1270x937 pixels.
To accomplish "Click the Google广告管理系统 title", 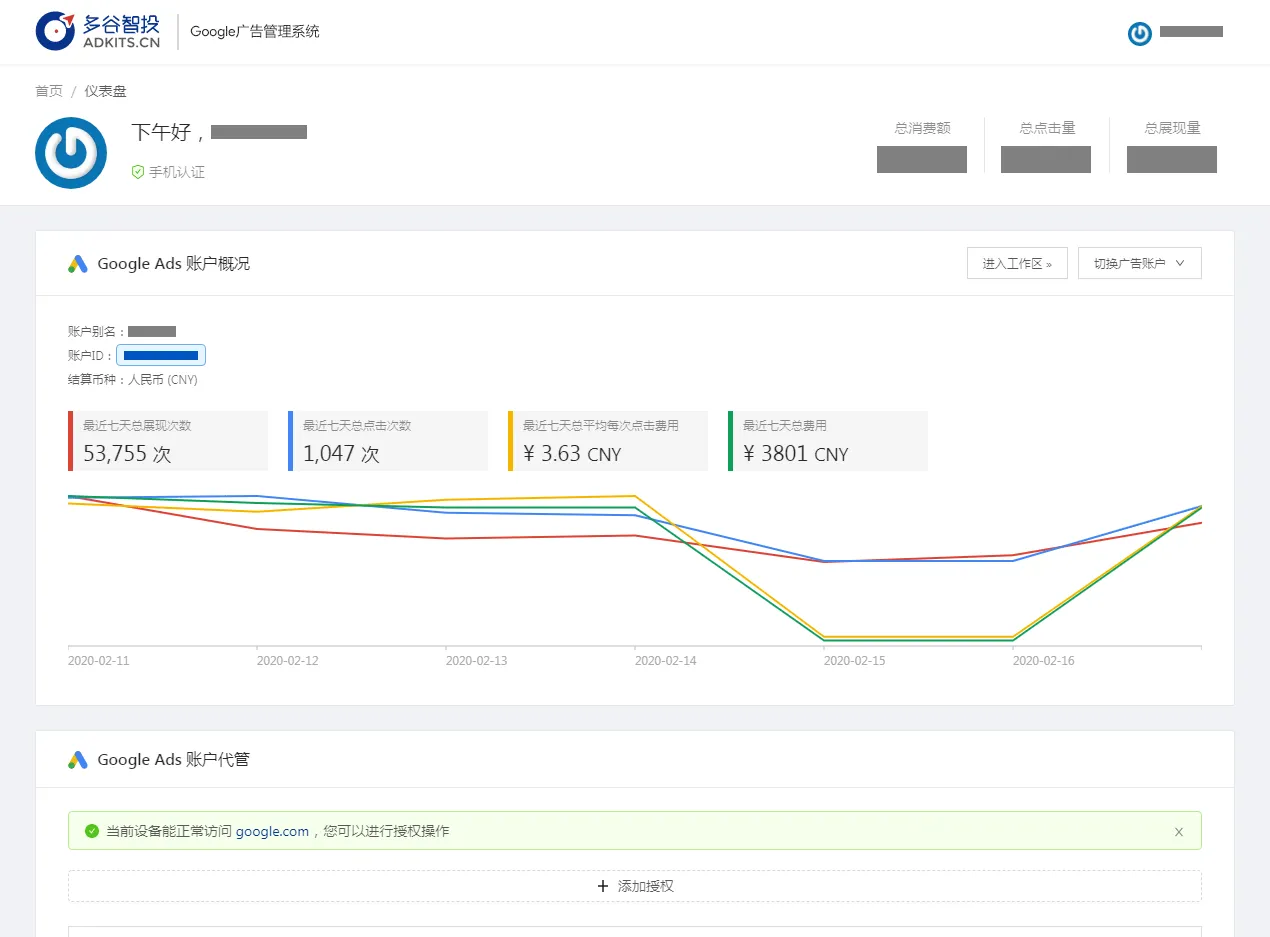I will tap(255, 32).
